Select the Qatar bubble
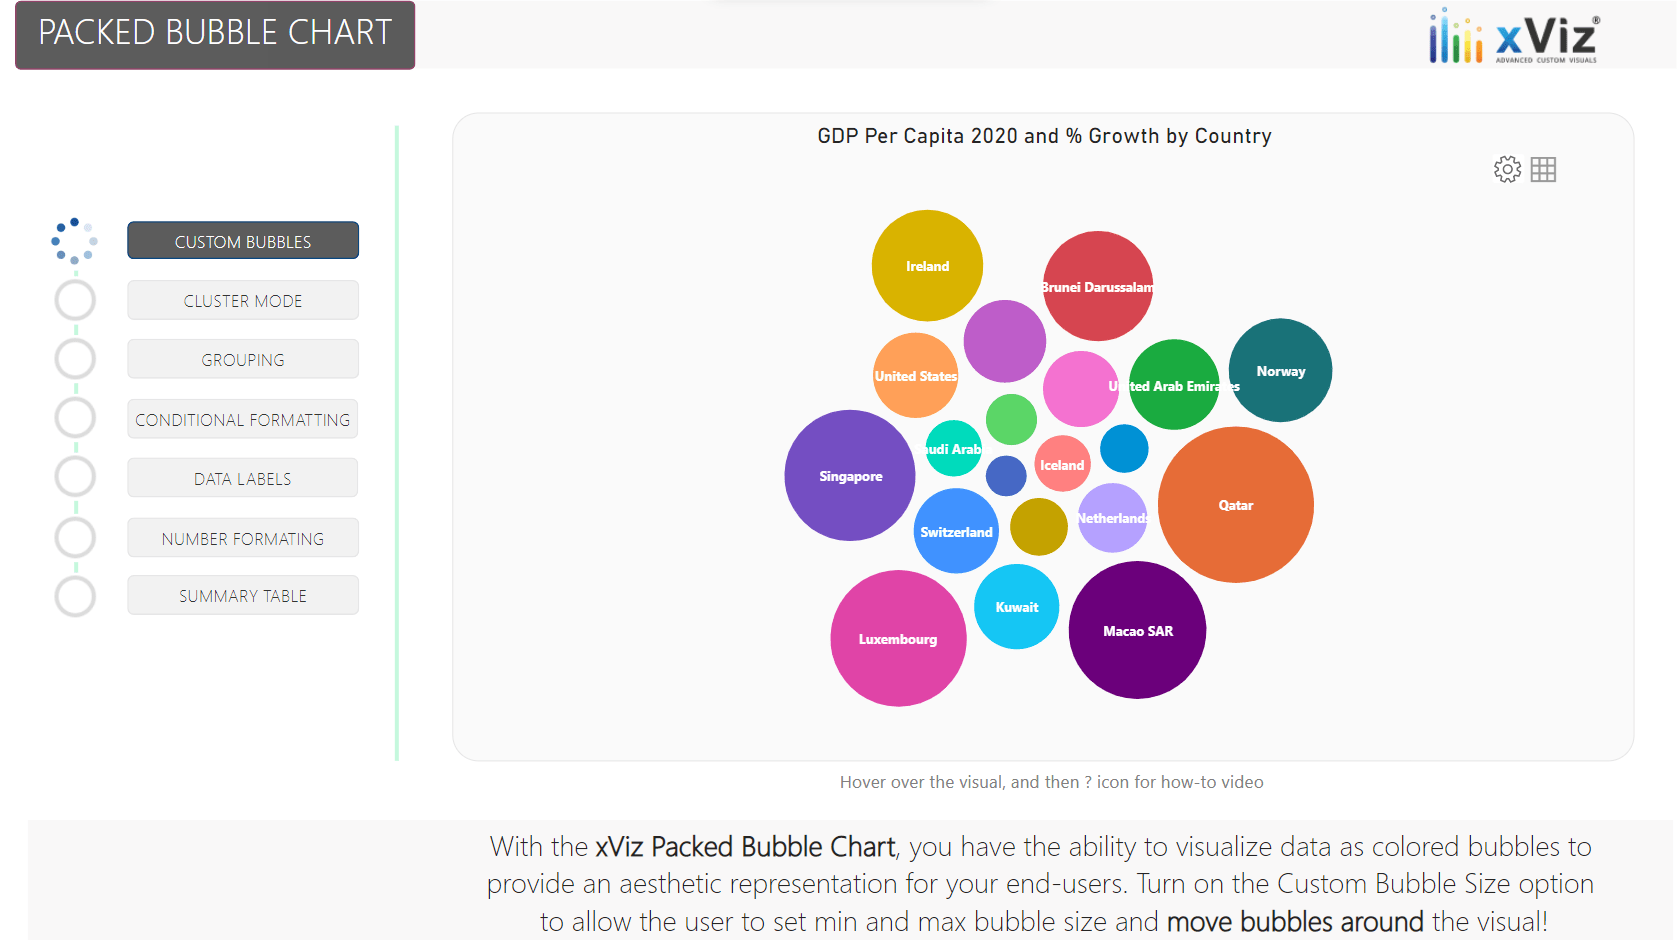 tap(1235, 505)
